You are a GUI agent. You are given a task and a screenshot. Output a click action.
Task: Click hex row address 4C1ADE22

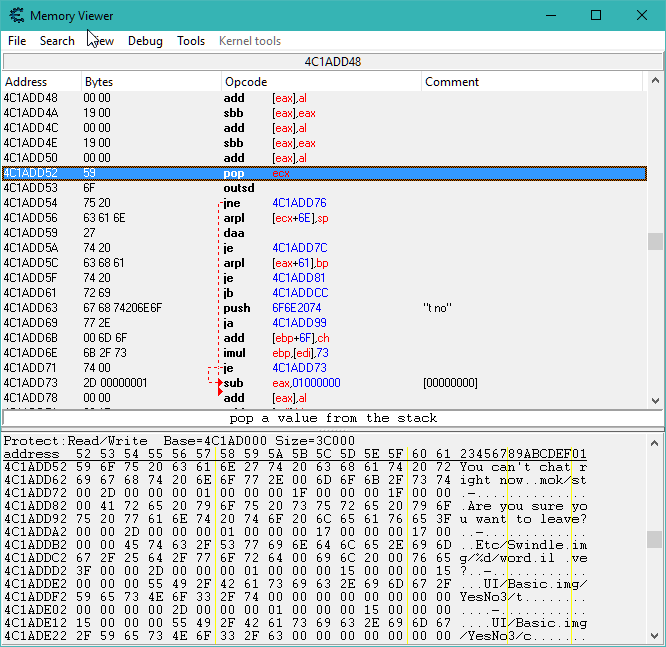point(35,636)
